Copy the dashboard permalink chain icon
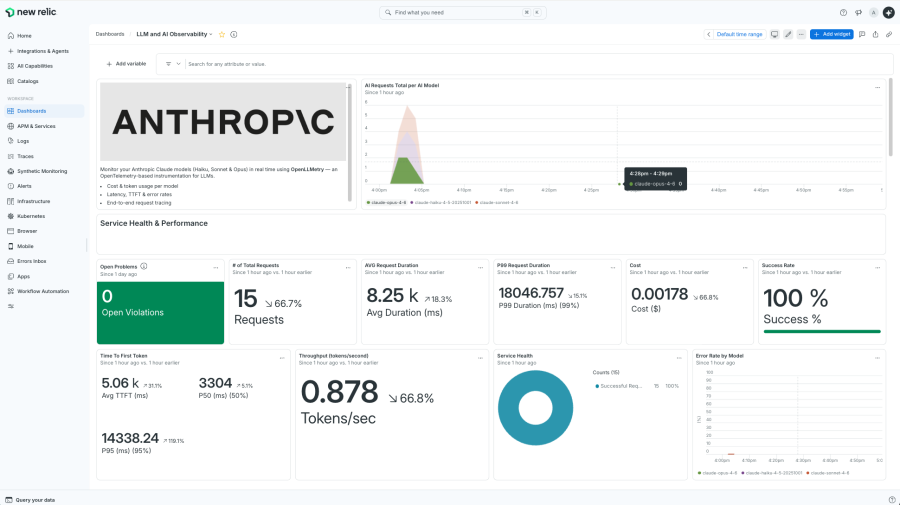This screenshot has height=505, width=900. coord(889,34)
